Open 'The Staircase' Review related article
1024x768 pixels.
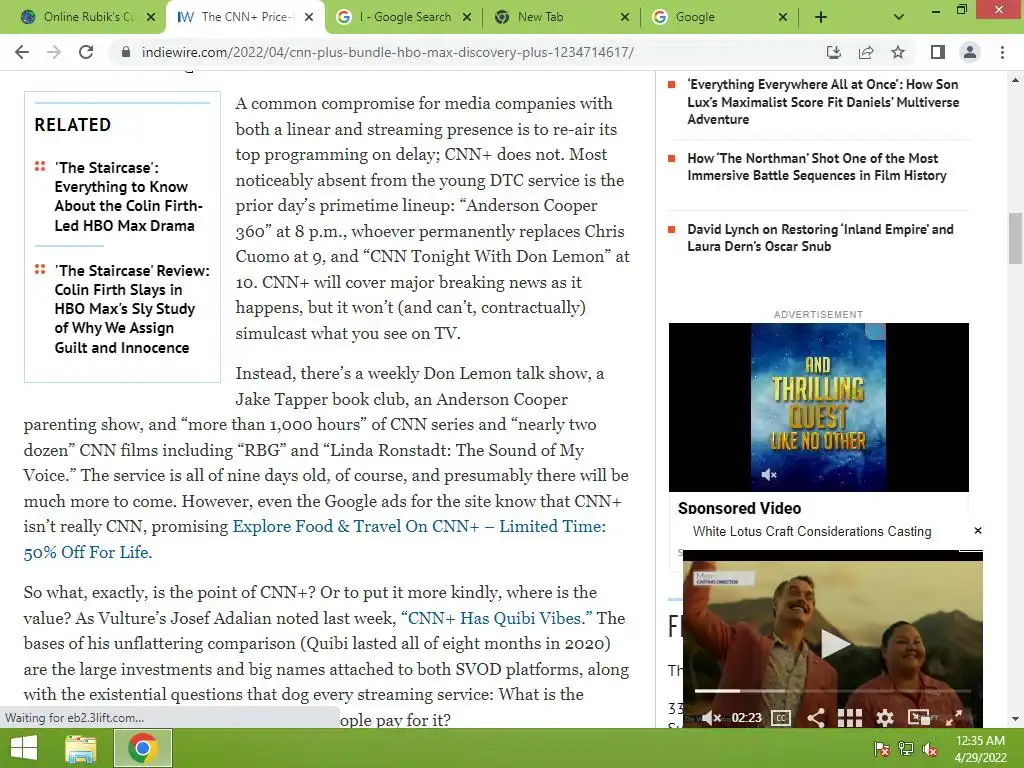click(x=132, y=309)
